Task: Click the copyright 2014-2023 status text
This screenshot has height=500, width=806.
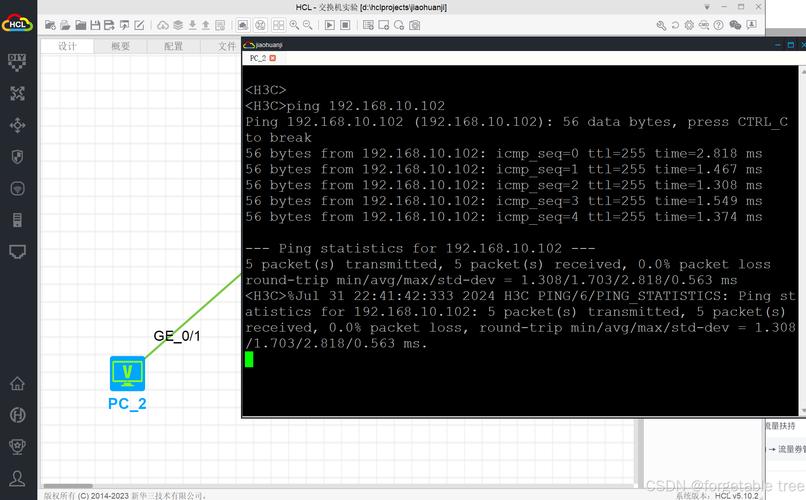Action: (x=125, y=496)
